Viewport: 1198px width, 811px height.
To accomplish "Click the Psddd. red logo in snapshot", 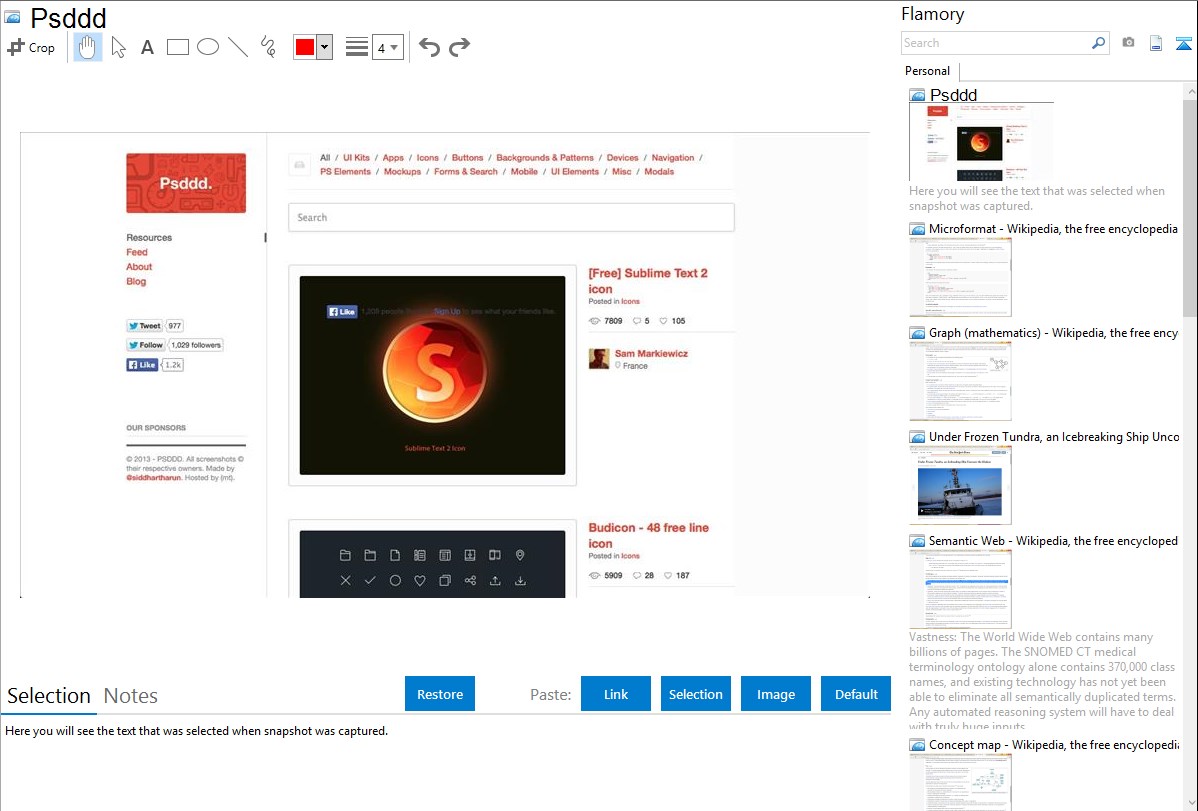I will coord(186,183).
